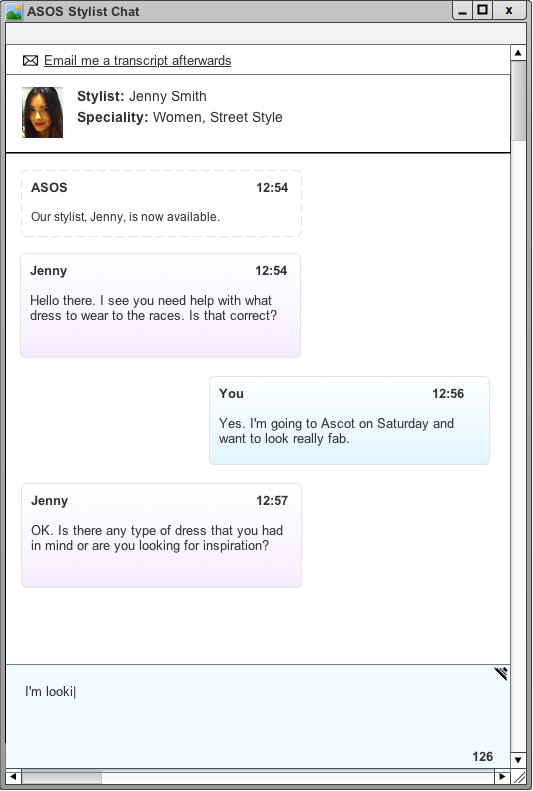Click the resize handle icon in the message box
Viewport: 533px width, 791px height.
[x=501, y=673]
